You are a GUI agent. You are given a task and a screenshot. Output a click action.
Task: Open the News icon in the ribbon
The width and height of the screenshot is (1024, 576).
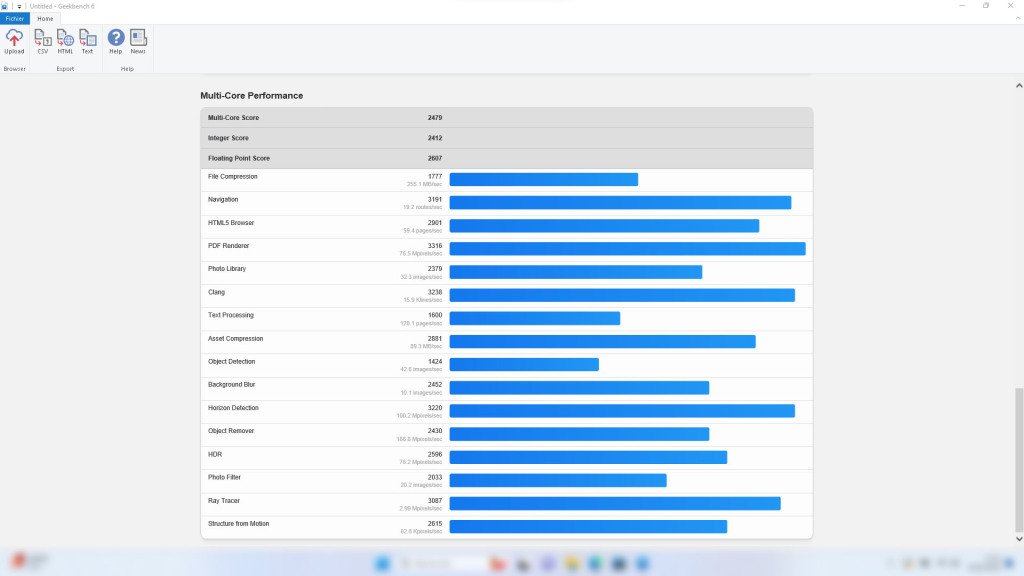pos(138,42)
